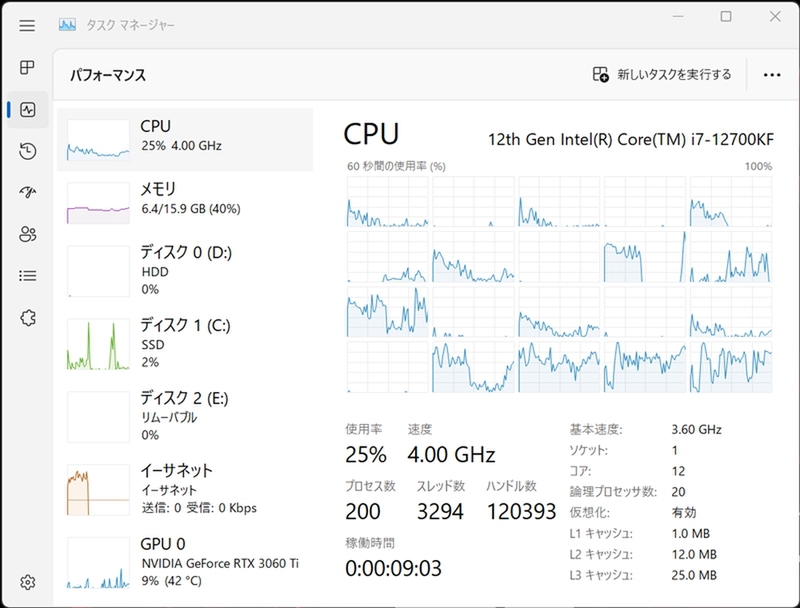
Task: Open Startup apps sidebar icon
Action: pyautogui.click(x=27, y=192)
